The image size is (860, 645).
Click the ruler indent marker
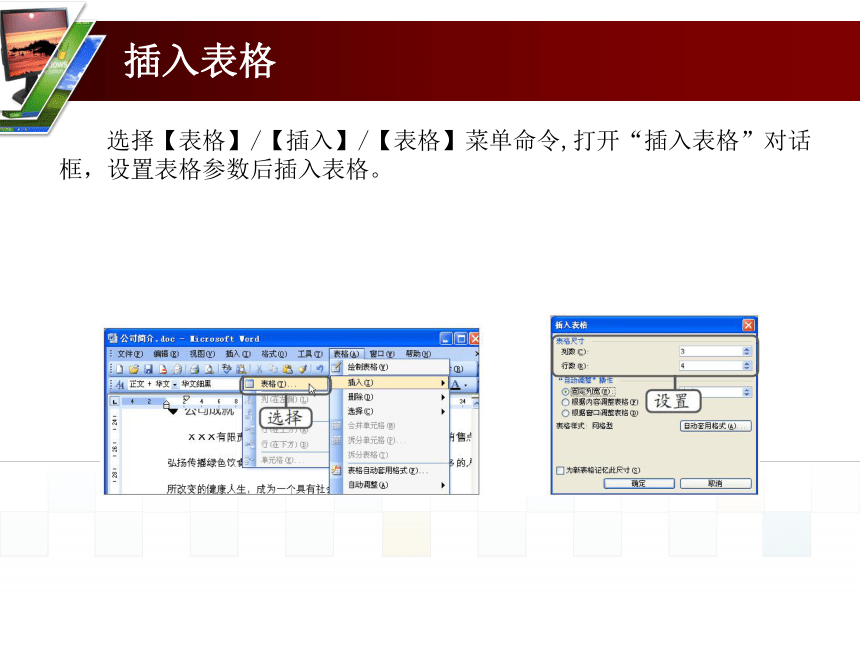point(167,405)
